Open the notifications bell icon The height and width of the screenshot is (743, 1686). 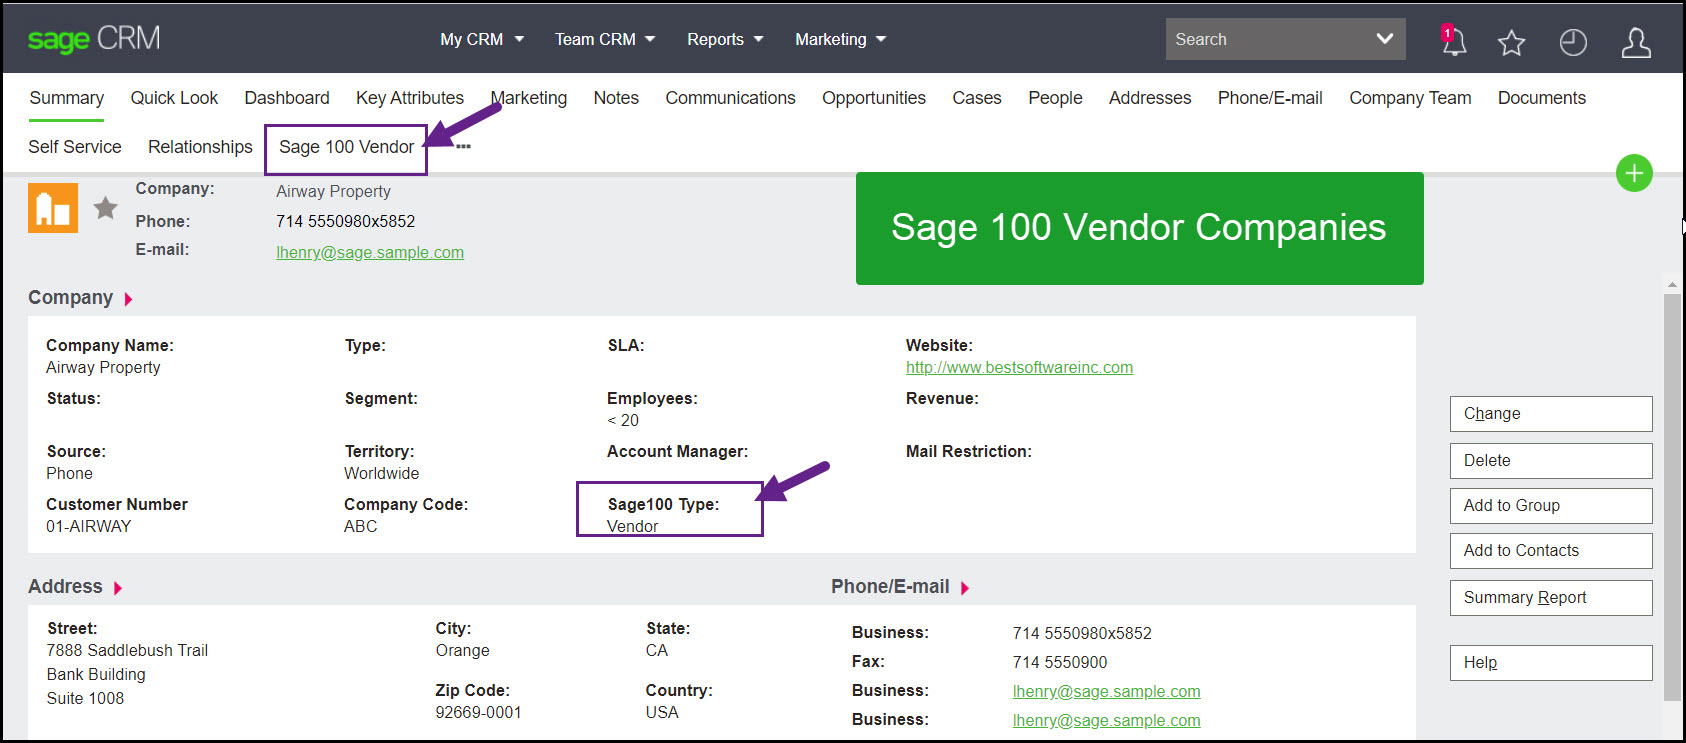(x=1453, y=41)
